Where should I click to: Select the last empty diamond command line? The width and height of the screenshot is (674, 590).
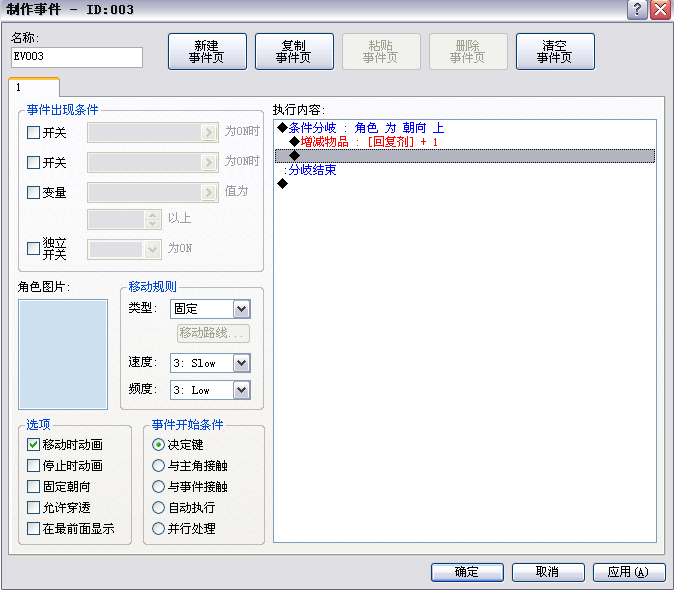(465, 184)
